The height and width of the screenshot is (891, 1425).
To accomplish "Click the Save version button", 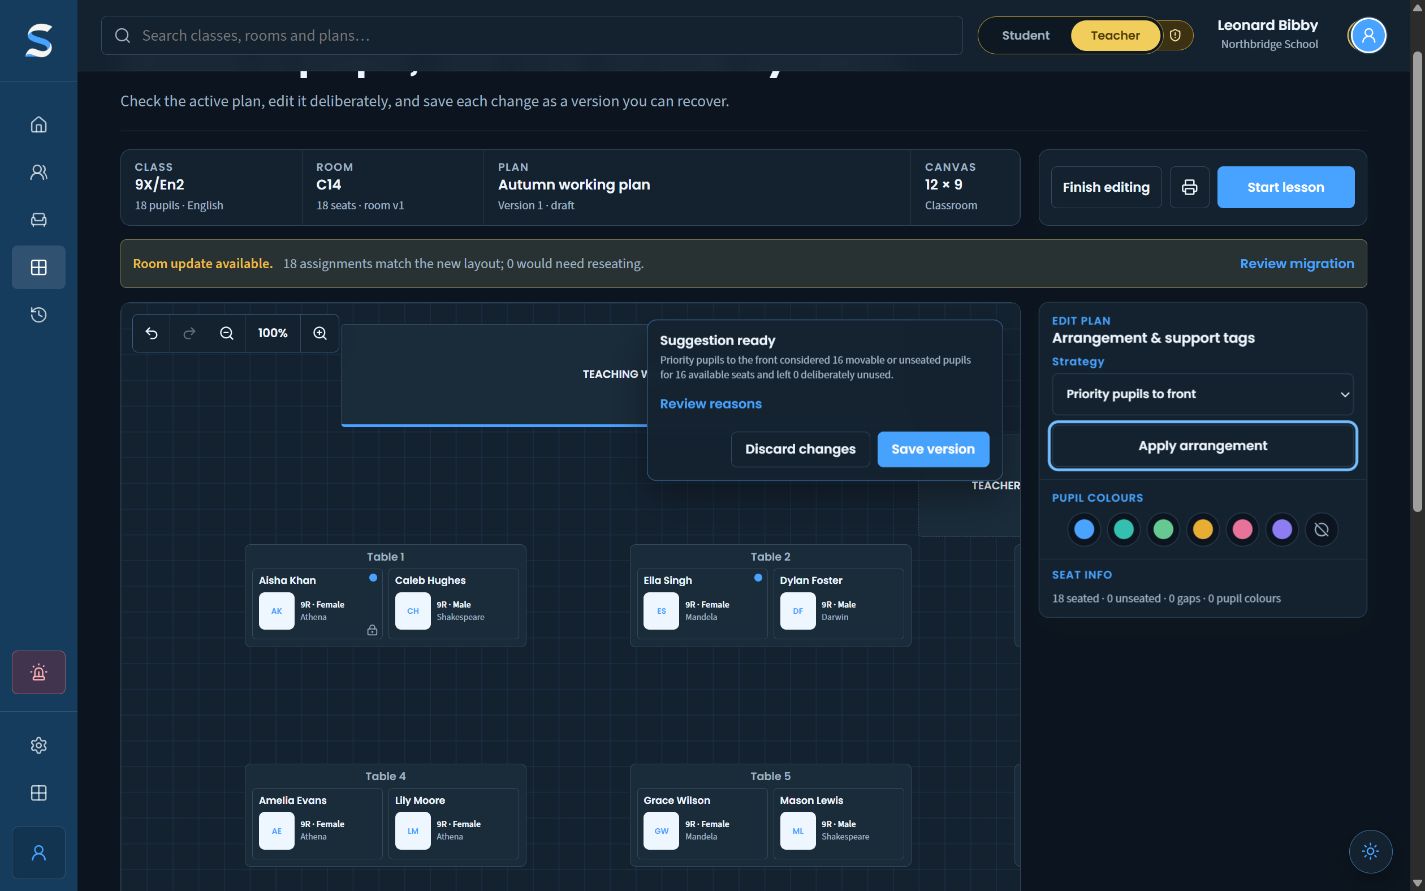I will [x=933, y=449].
